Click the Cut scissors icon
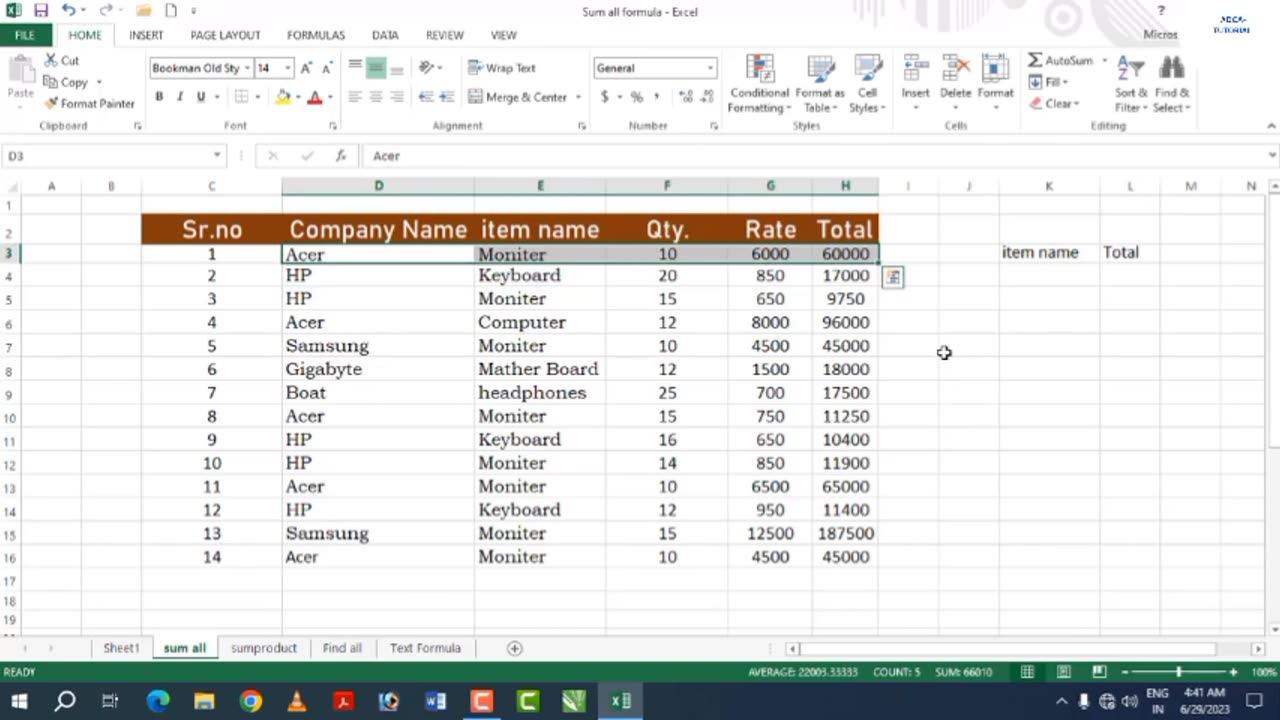 [50, 61]
